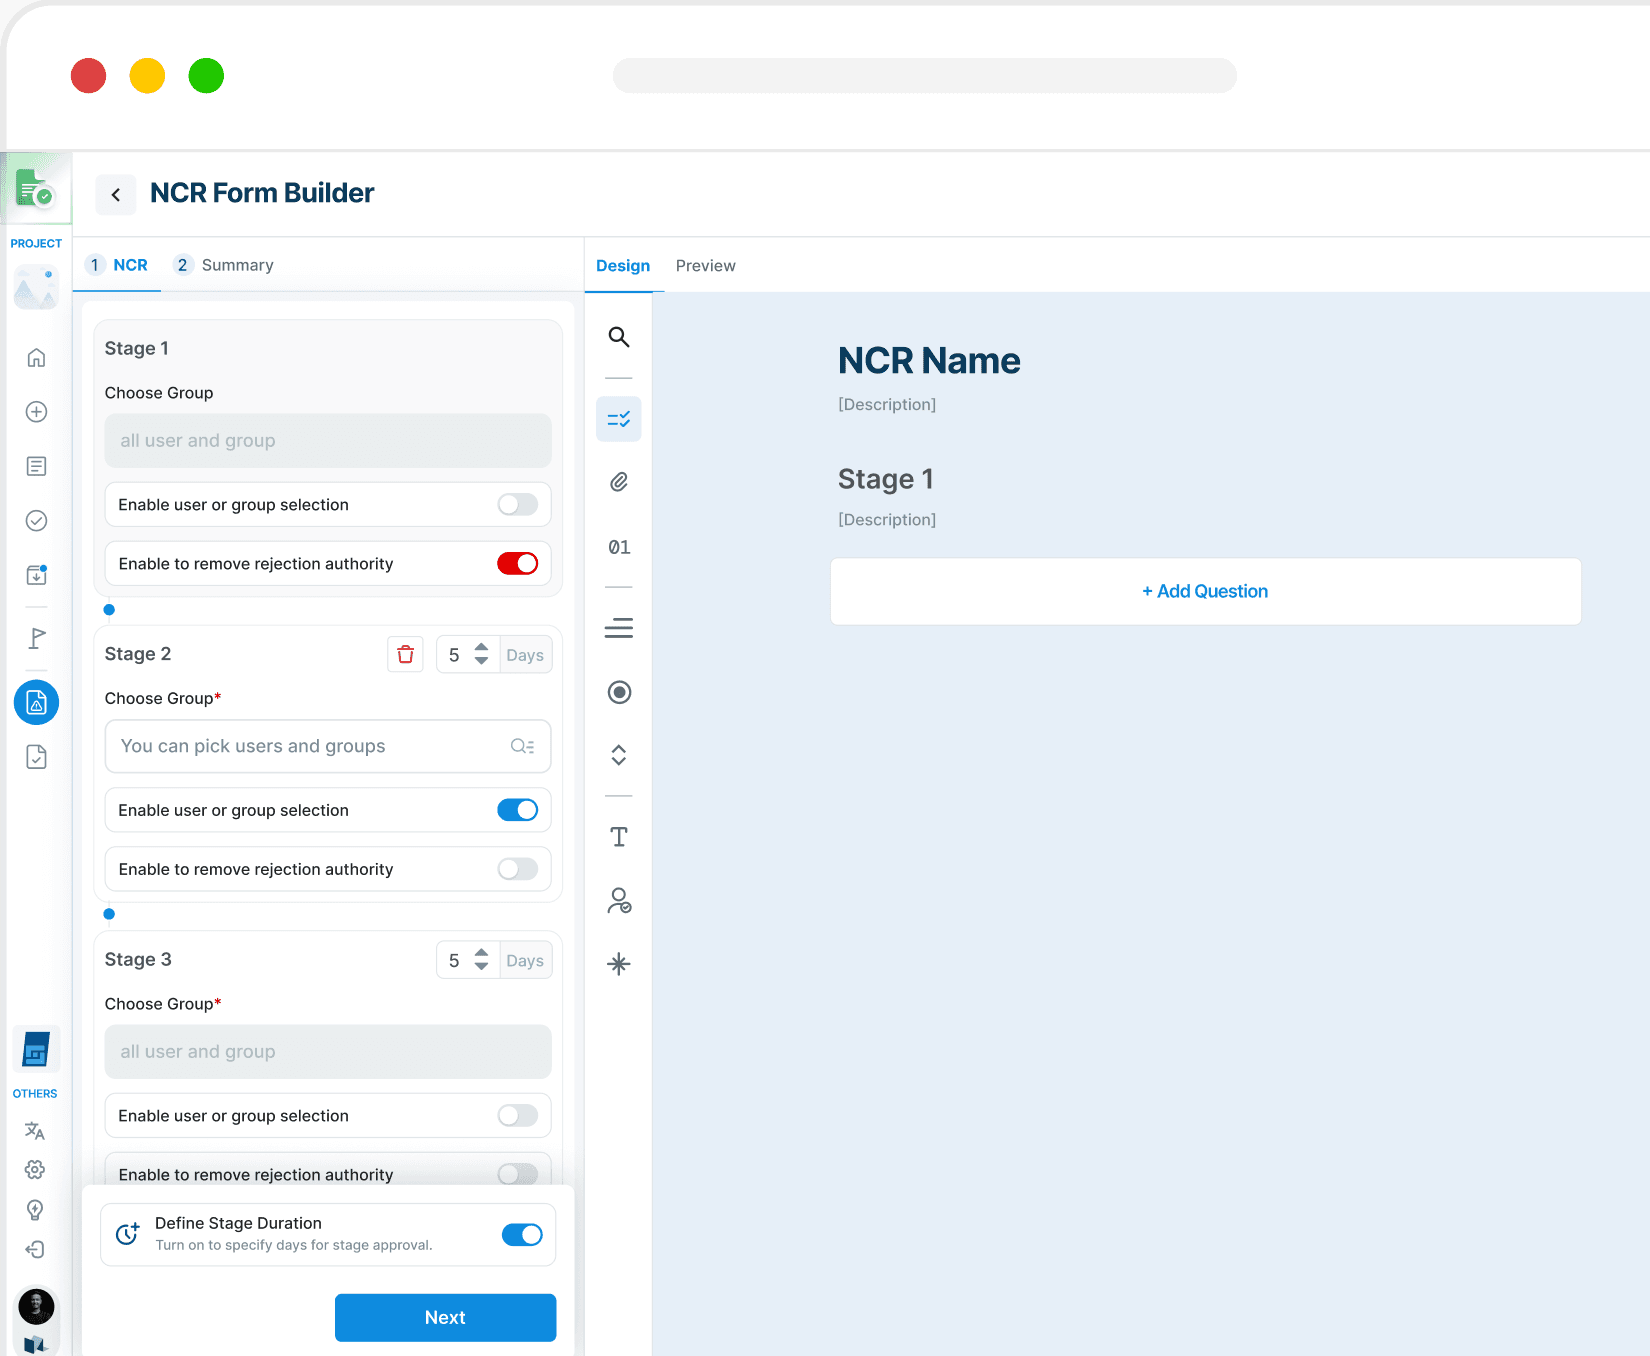Viewport: 1650px width, 1356px height.
Task: Go back with the arrow beside NCR Form Builder
Action: [x=116, y=194]
